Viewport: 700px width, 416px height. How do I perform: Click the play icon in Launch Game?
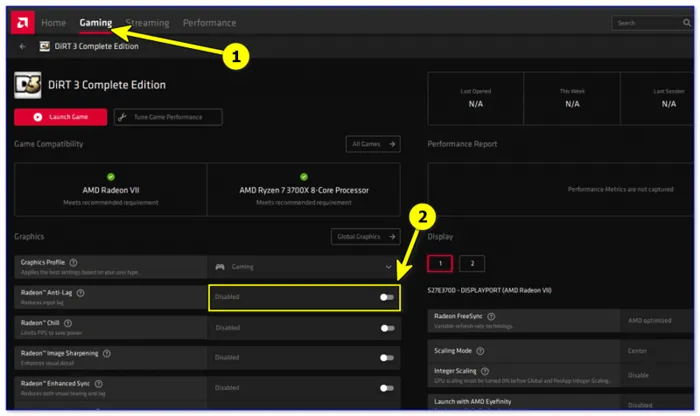click(x=38, y=117)
